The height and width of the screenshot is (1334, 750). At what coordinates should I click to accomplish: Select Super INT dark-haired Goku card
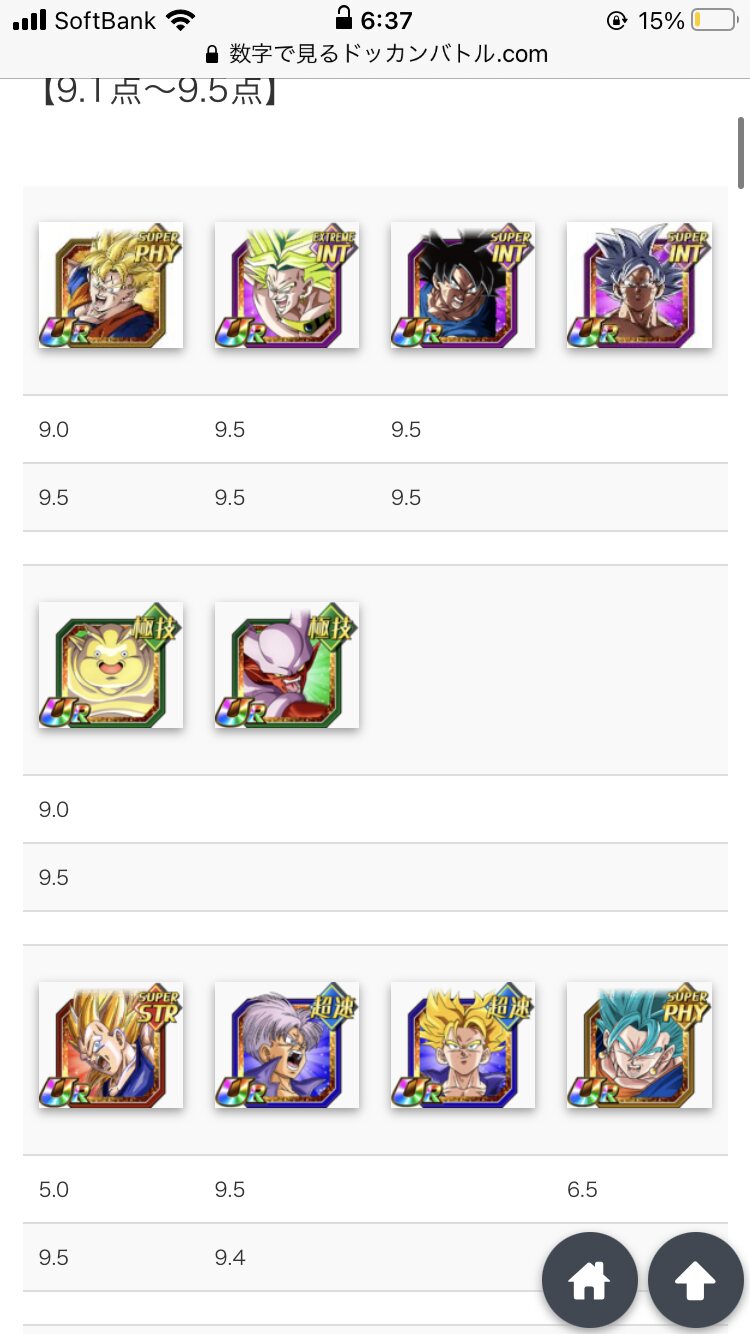[x=463, y=285]
